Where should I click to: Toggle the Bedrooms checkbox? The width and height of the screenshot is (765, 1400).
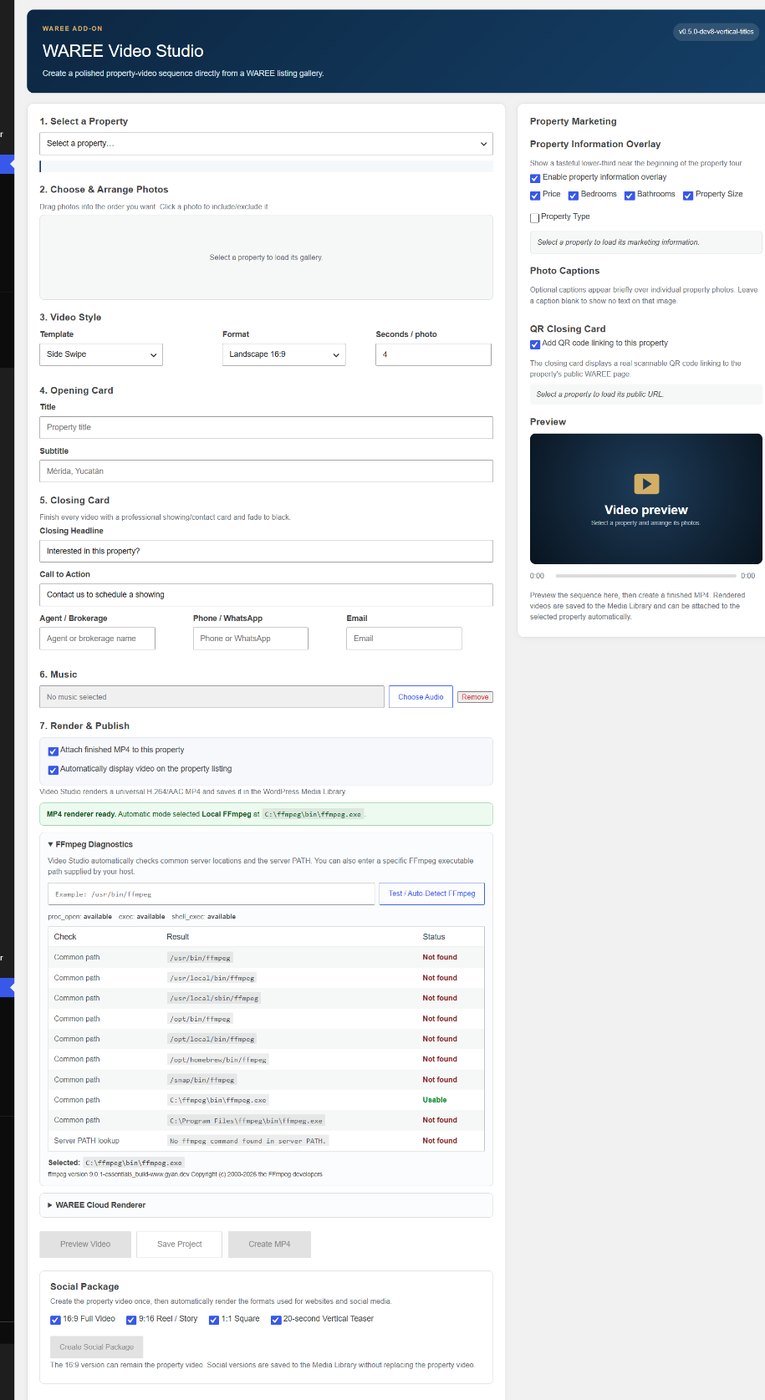(574, 195)
